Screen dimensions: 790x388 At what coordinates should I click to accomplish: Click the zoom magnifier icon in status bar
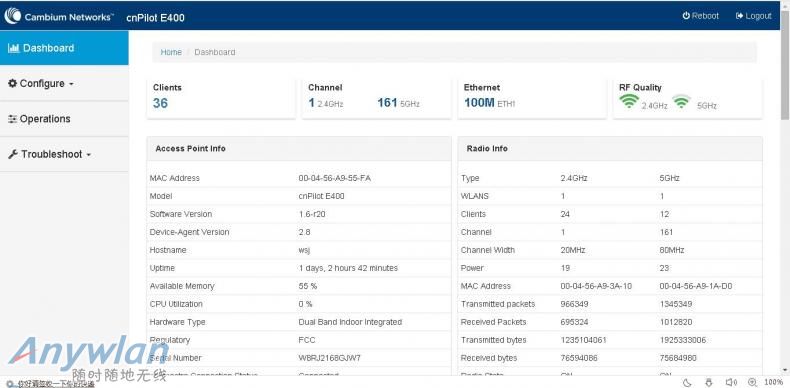(752, 382)
